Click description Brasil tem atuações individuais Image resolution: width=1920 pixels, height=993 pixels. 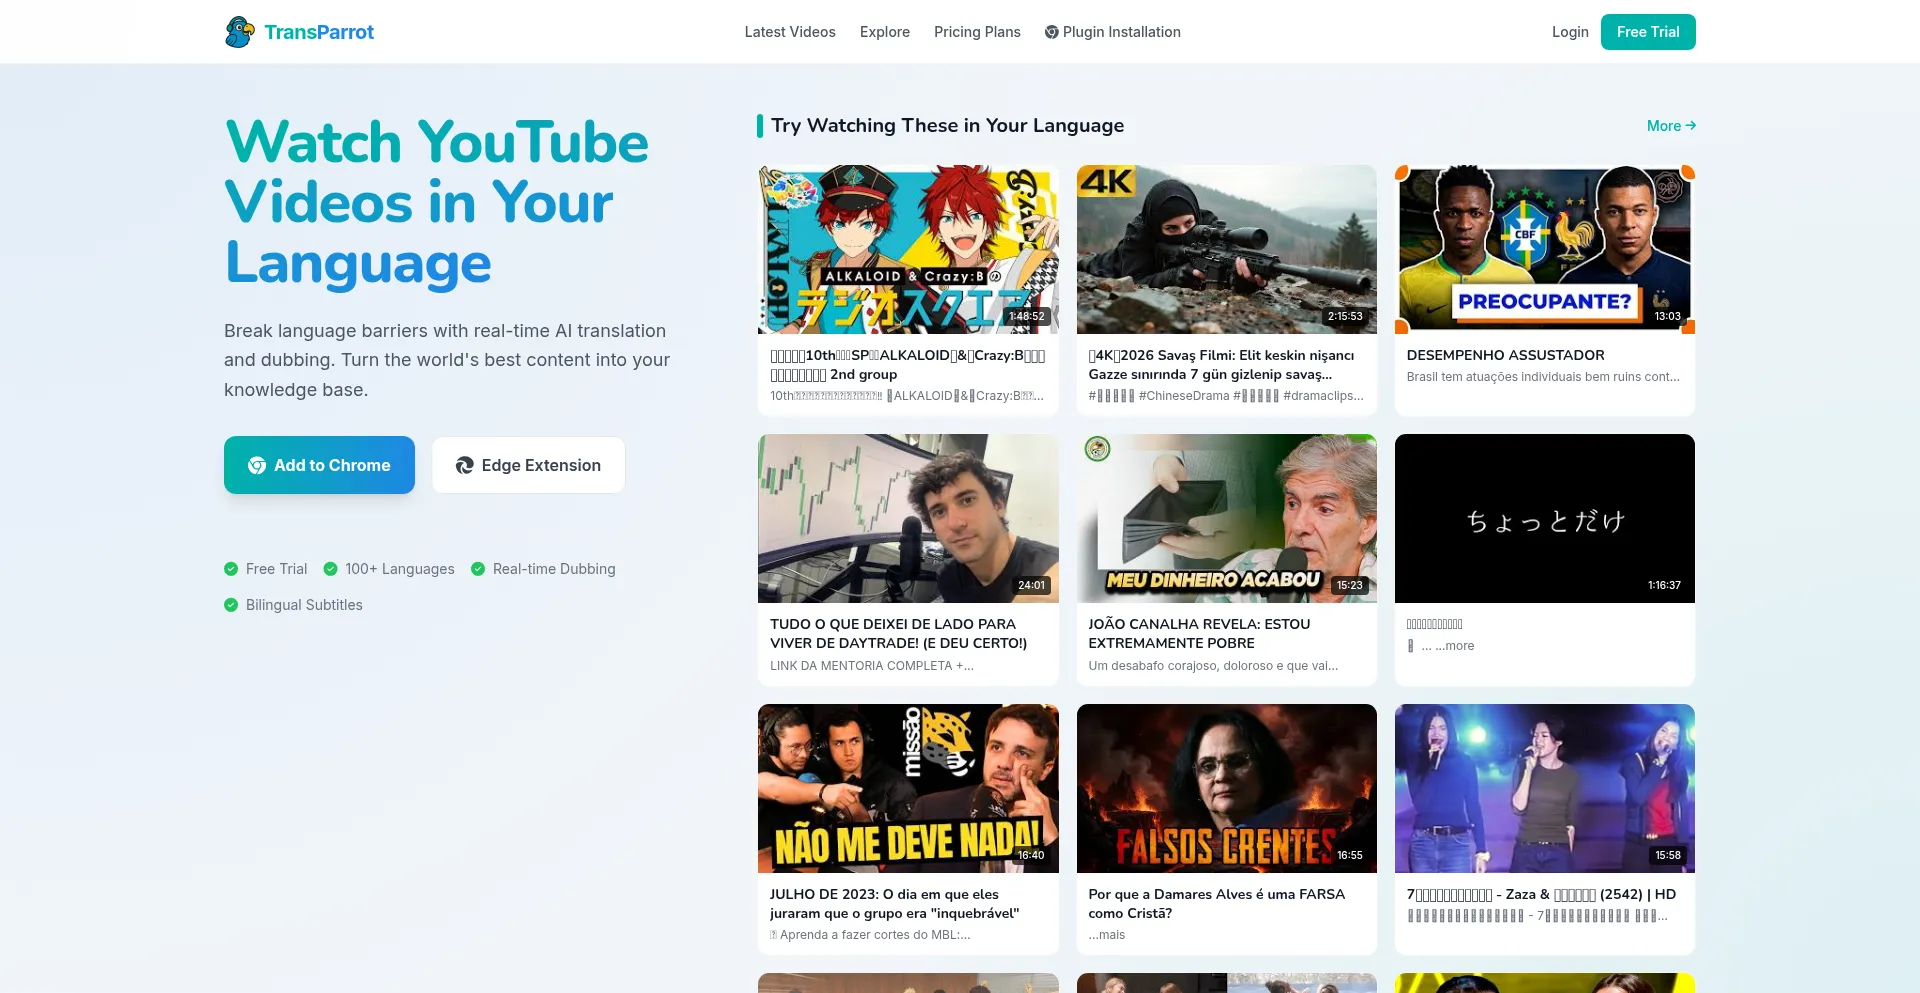1543,377
